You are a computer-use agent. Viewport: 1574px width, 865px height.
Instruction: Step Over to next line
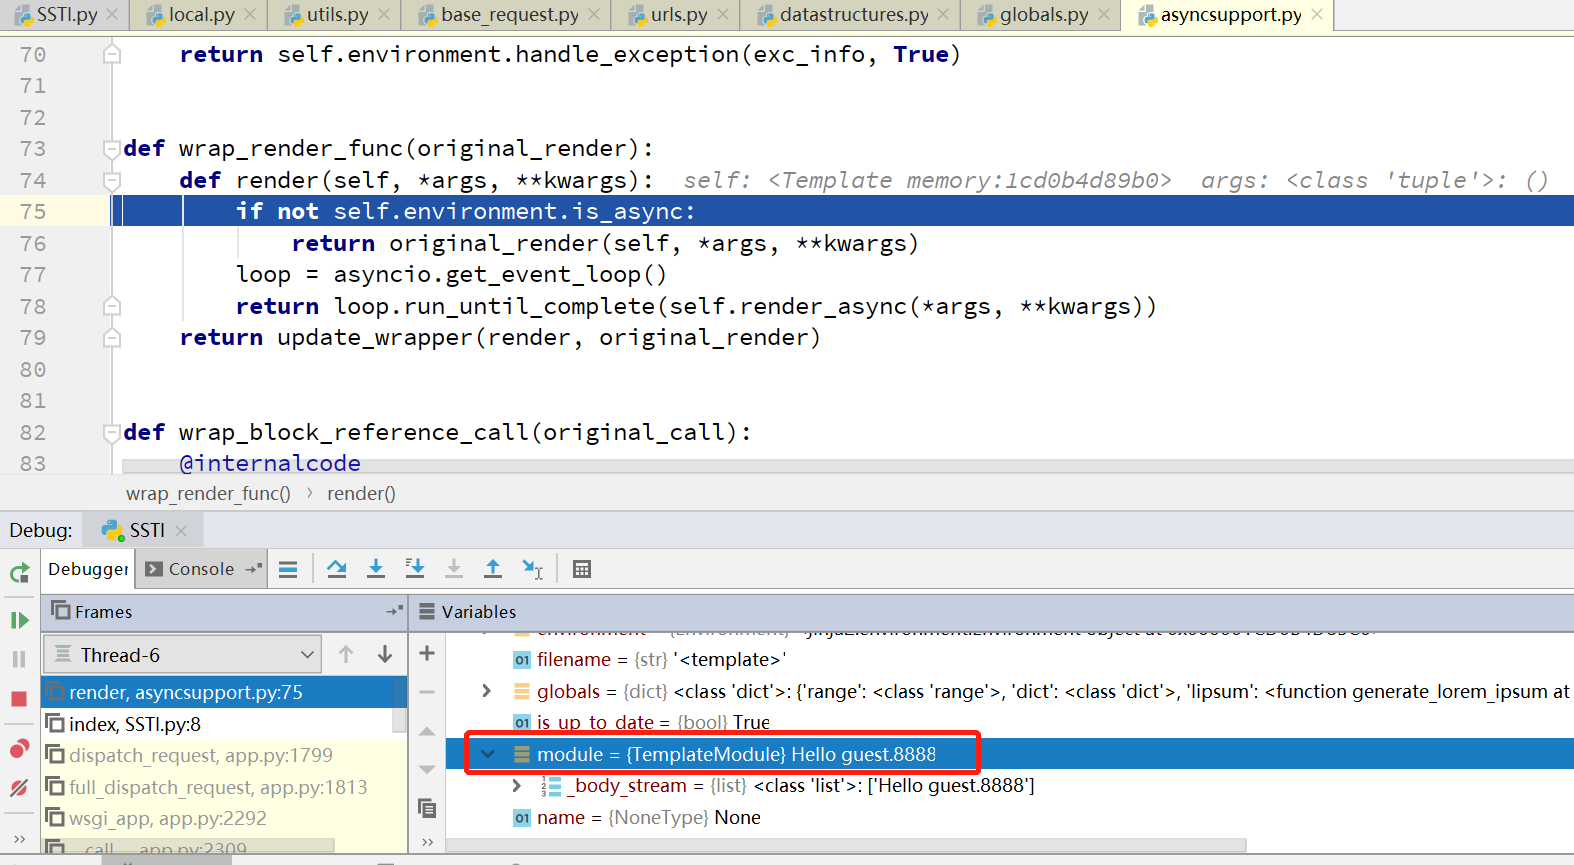(336, 569)
